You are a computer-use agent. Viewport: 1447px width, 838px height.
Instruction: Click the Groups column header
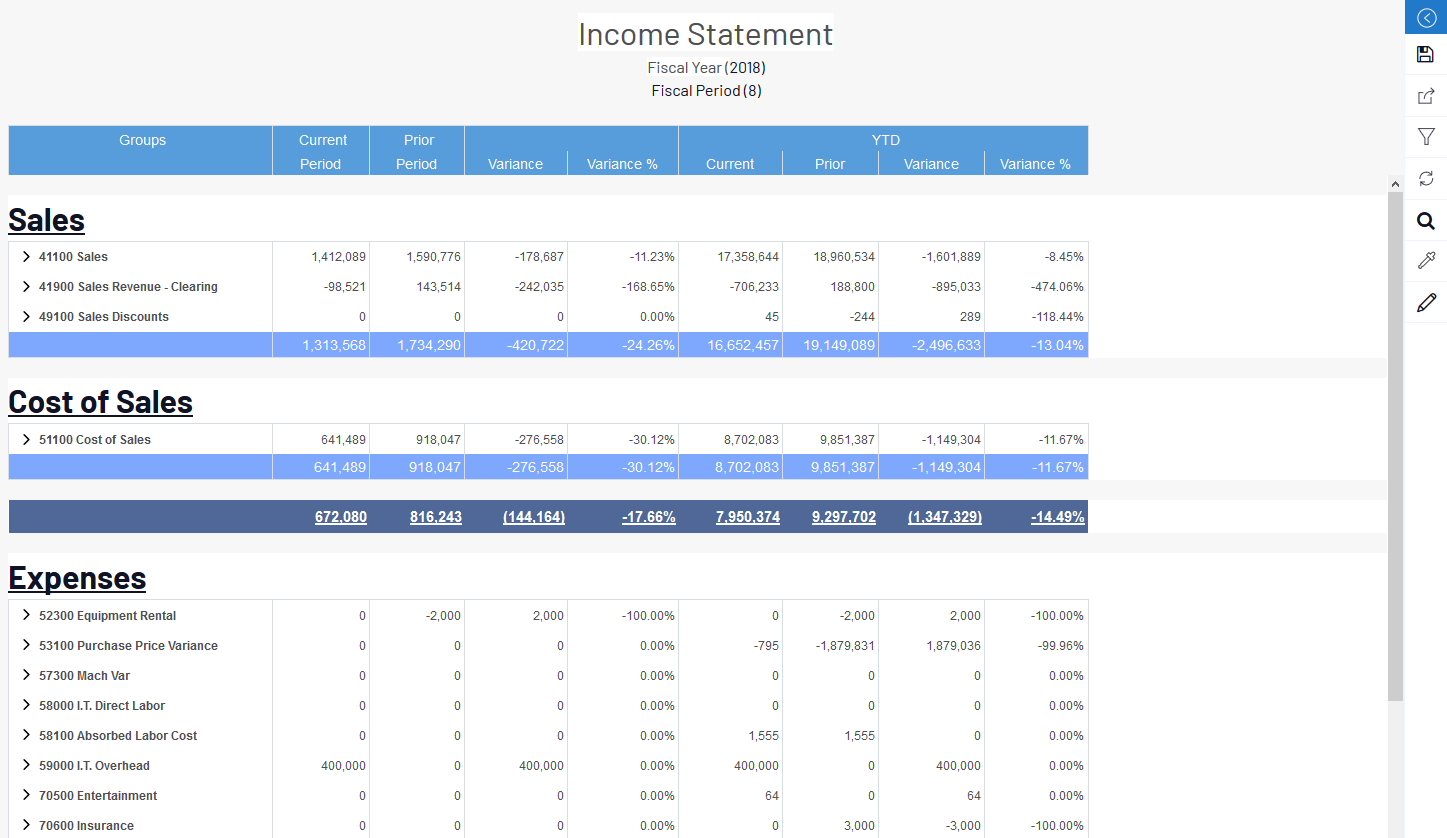point(142,141)
